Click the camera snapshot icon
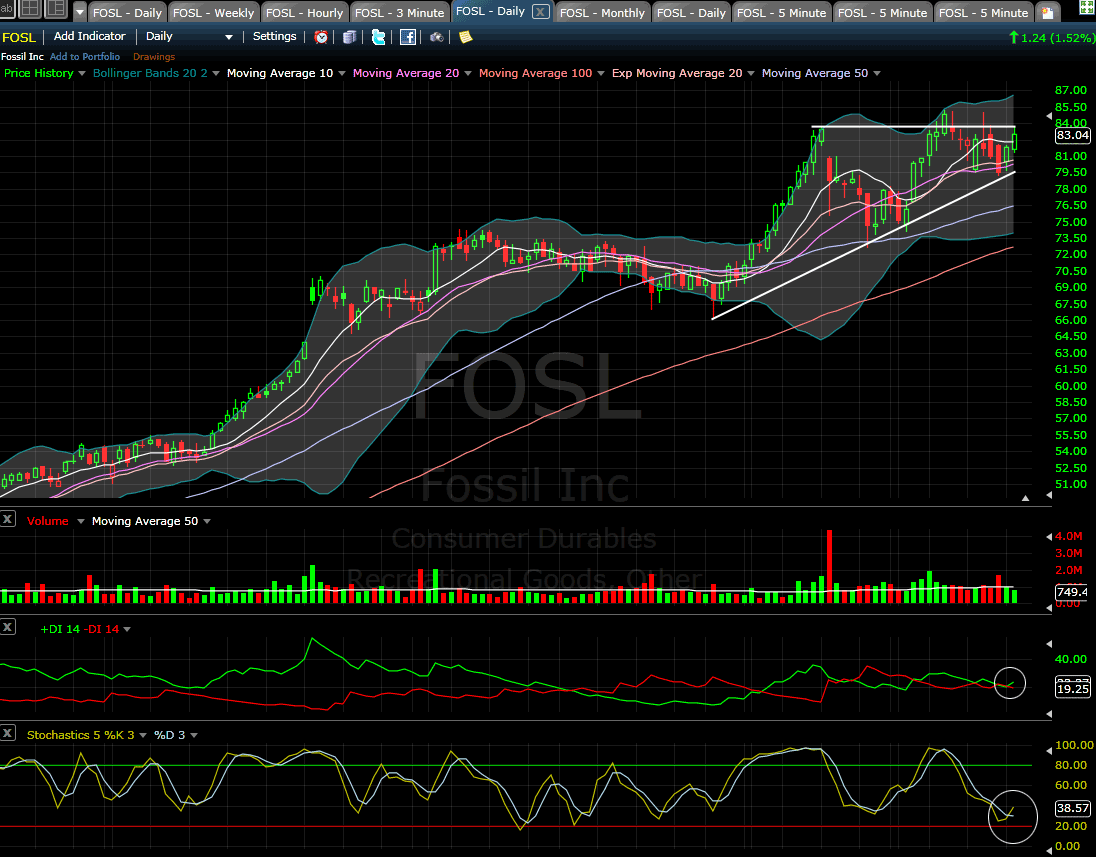This screenshot has width=1096, height=857. coord(436,37)
